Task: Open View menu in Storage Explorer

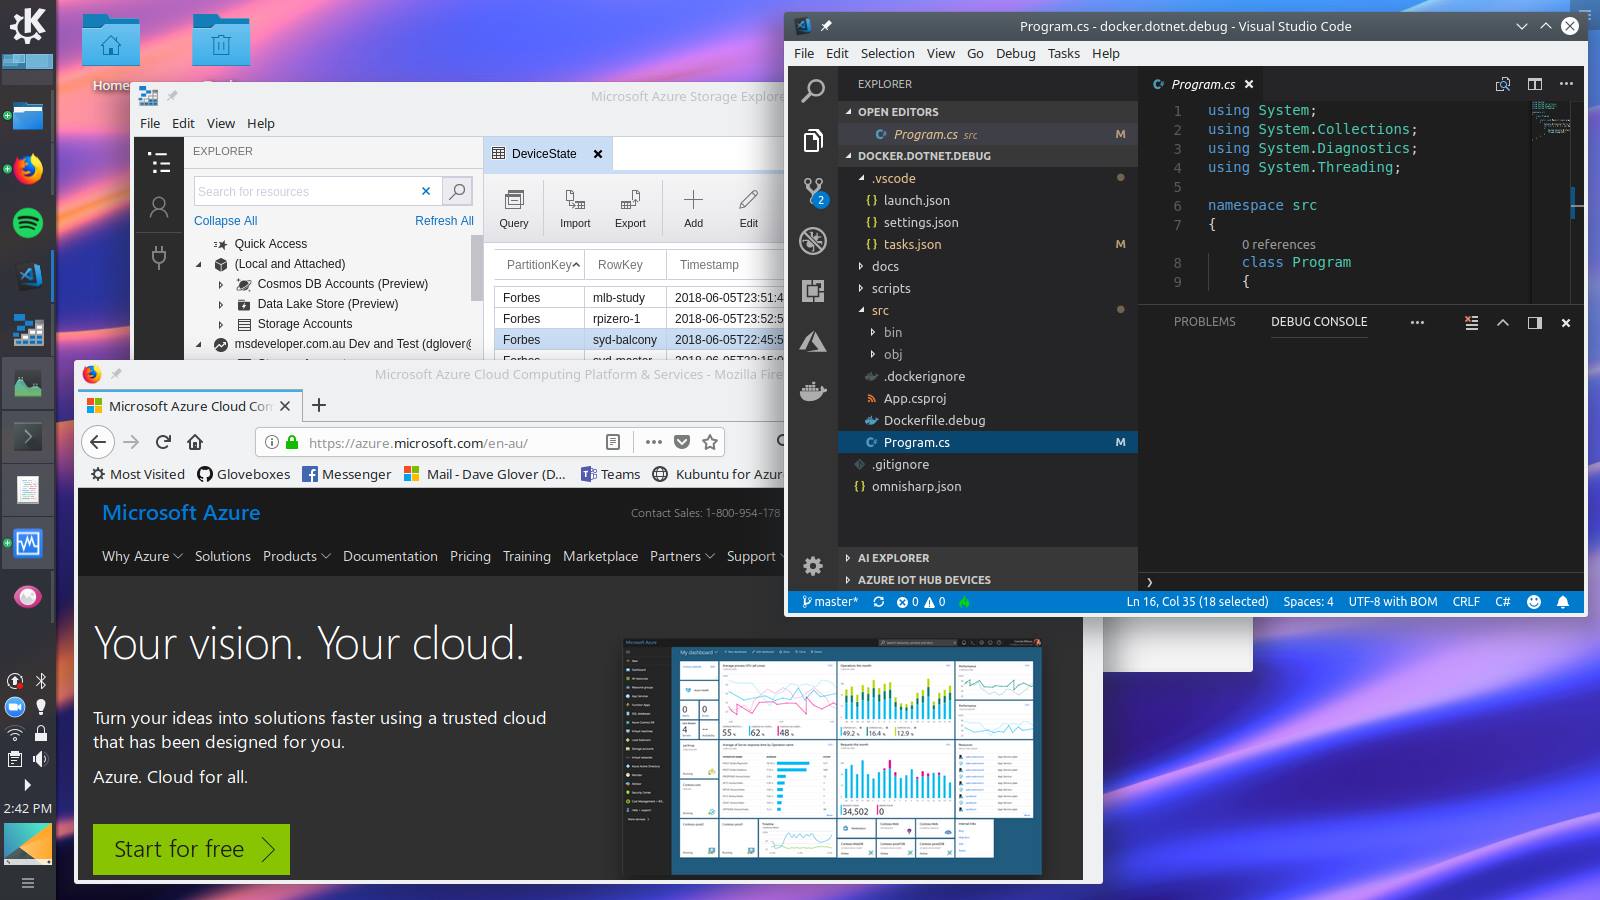Action: [x=220, y=124]
